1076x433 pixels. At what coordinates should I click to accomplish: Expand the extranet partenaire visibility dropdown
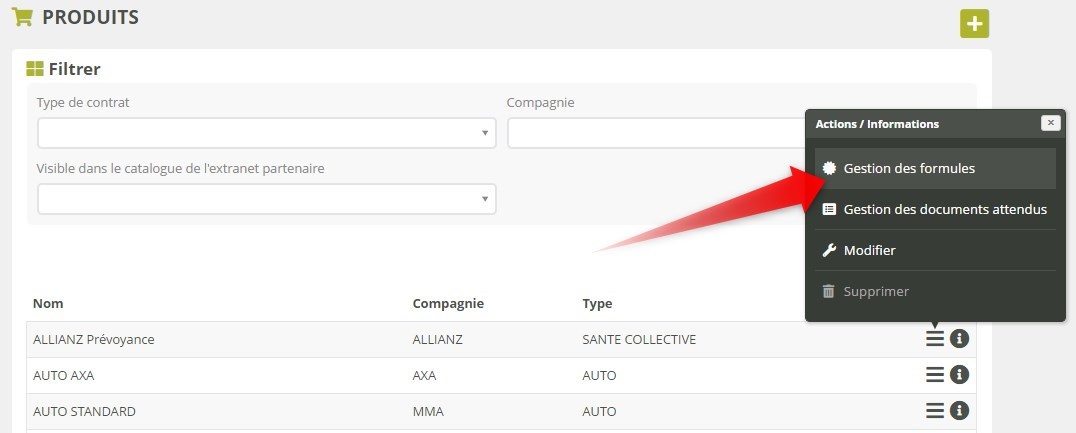266,199
